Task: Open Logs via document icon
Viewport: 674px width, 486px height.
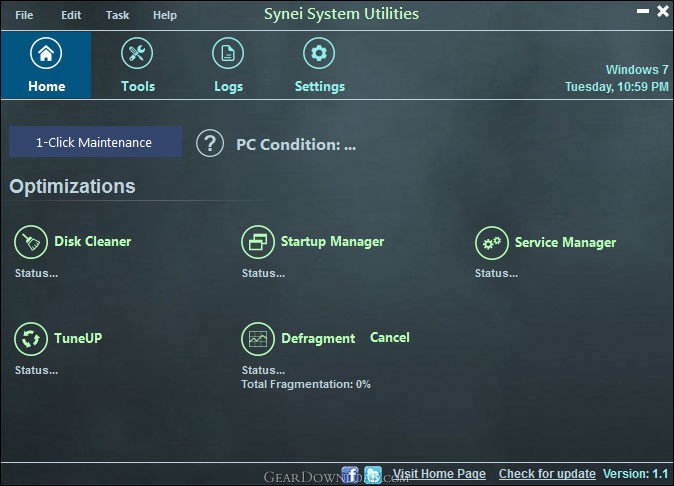Action: pyautogui.click(x=228, y=53)
